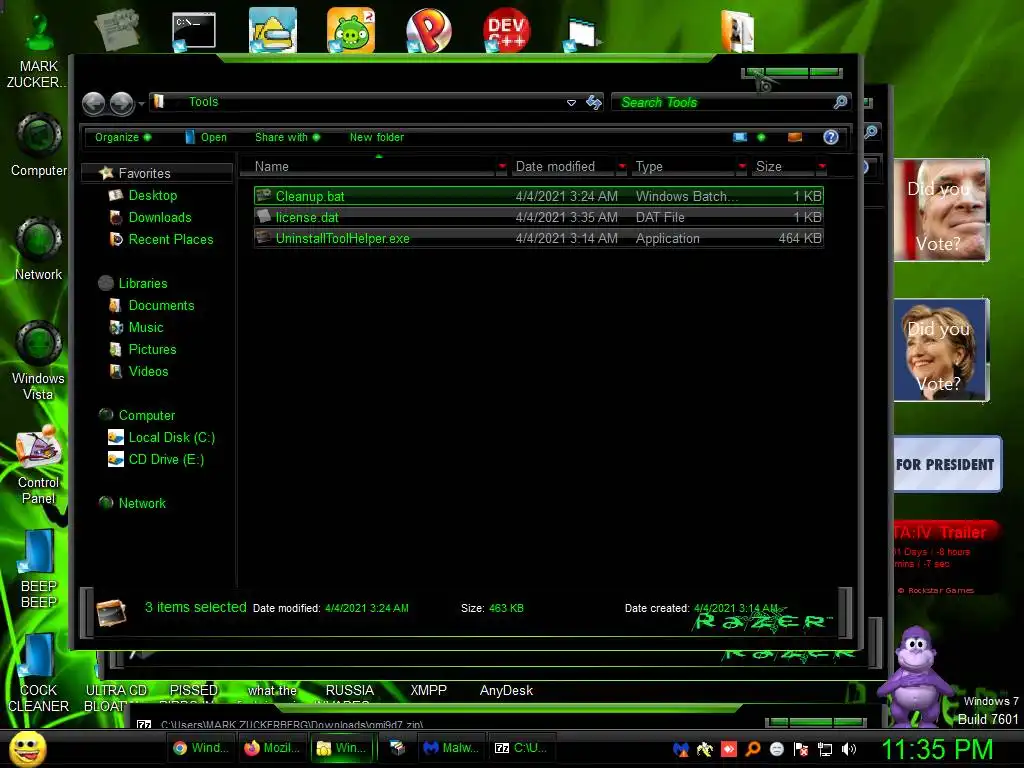Click the network tray icon
This screenshot has height=768, width=1024.
825,749
